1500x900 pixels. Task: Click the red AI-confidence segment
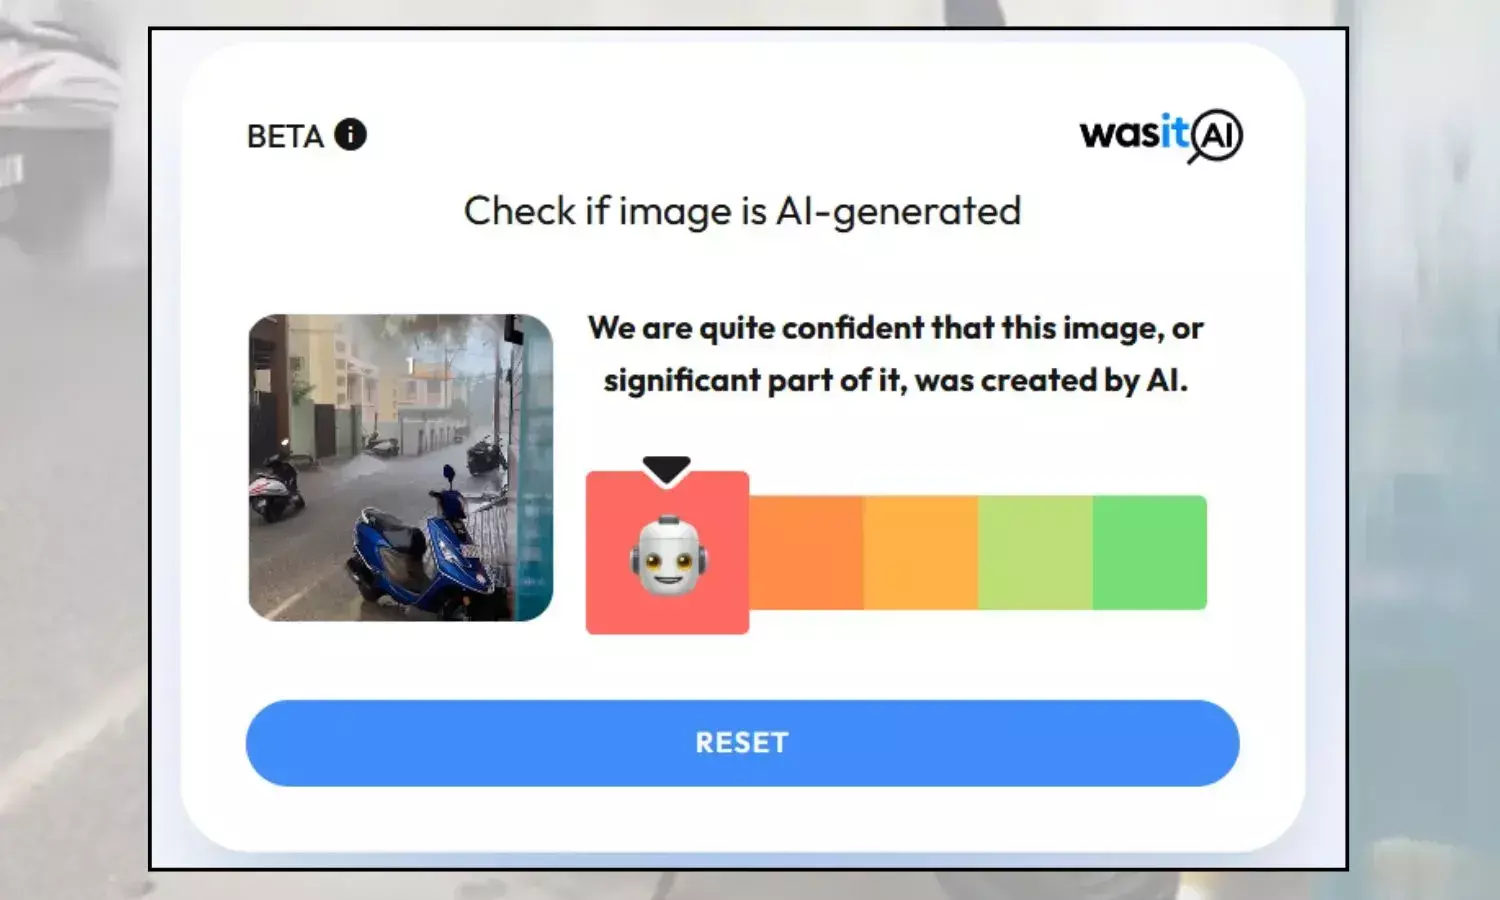[667, 553]
